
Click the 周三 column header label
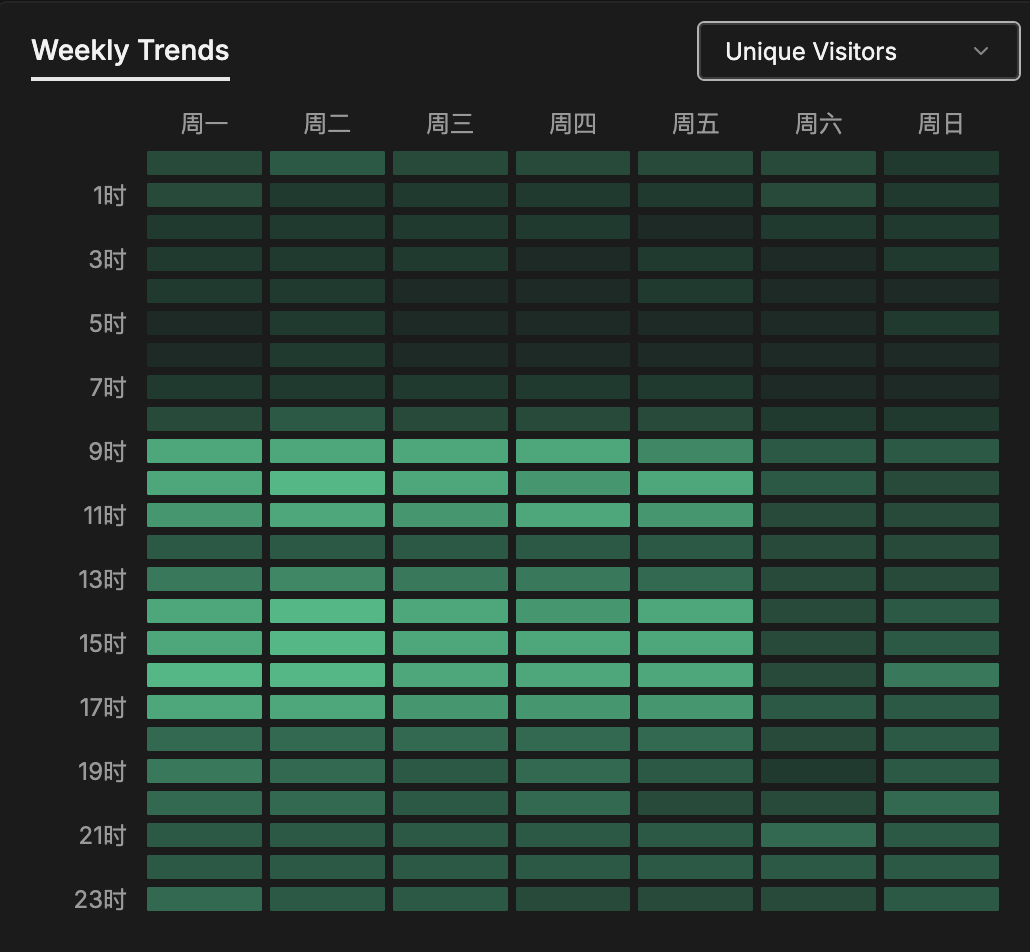pyautogui.click(x=450, y=124)
